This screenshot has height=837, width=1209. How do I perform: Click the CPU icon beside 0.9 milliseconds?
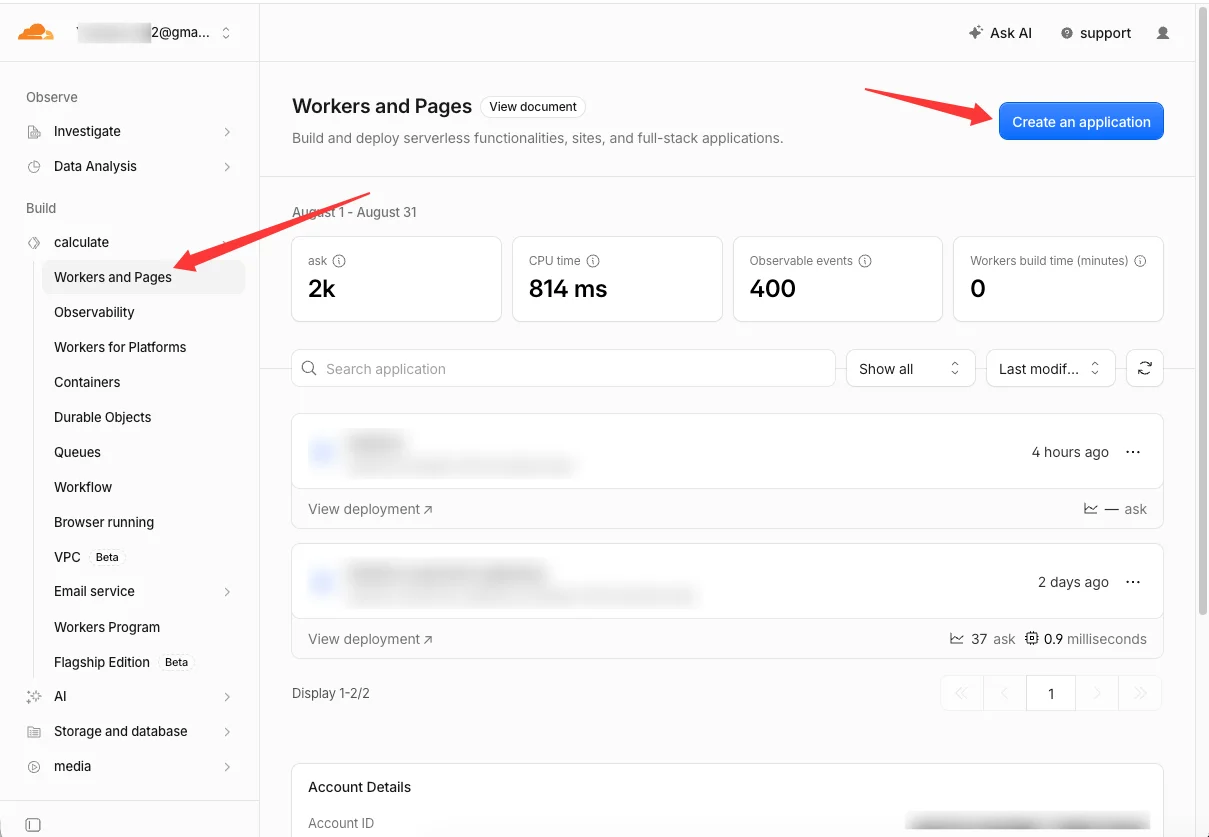(1032, 639)
